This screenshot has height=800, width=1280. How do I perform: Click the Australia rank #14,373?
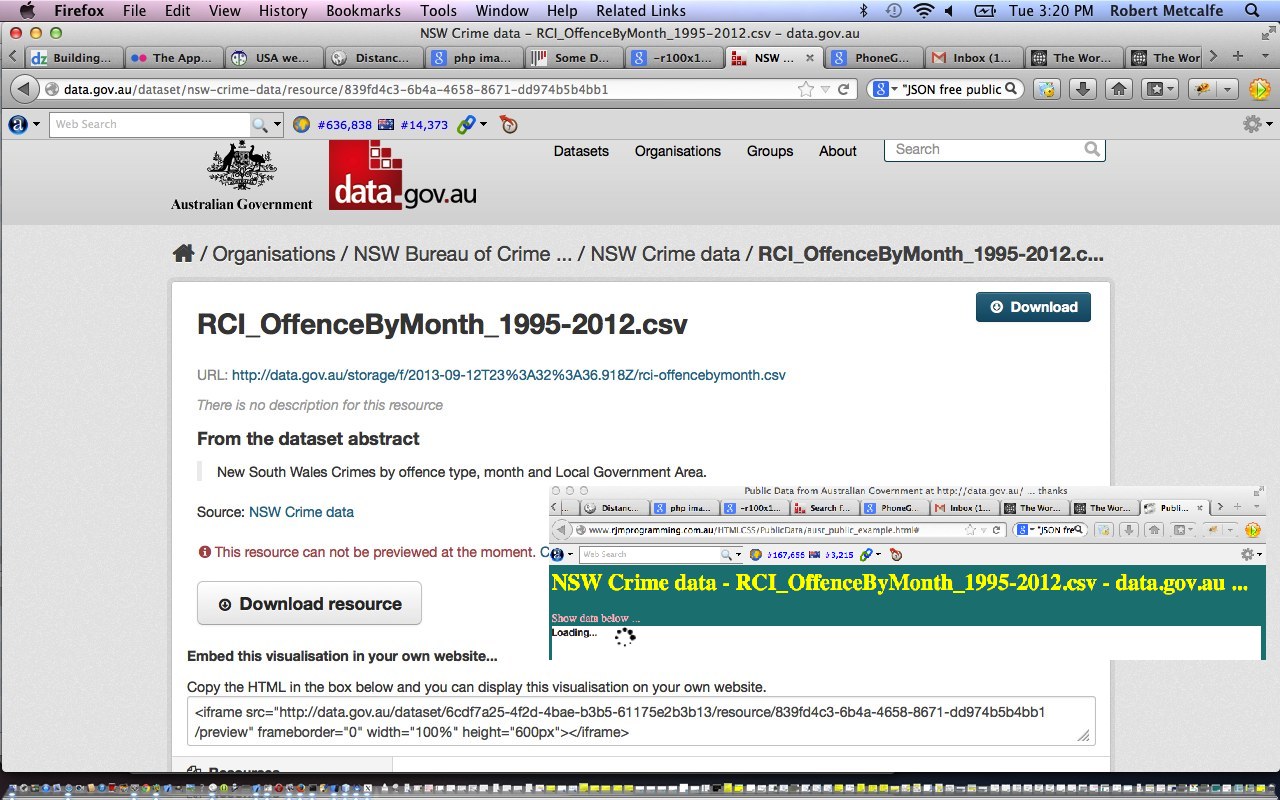click(x=424, y=125)
